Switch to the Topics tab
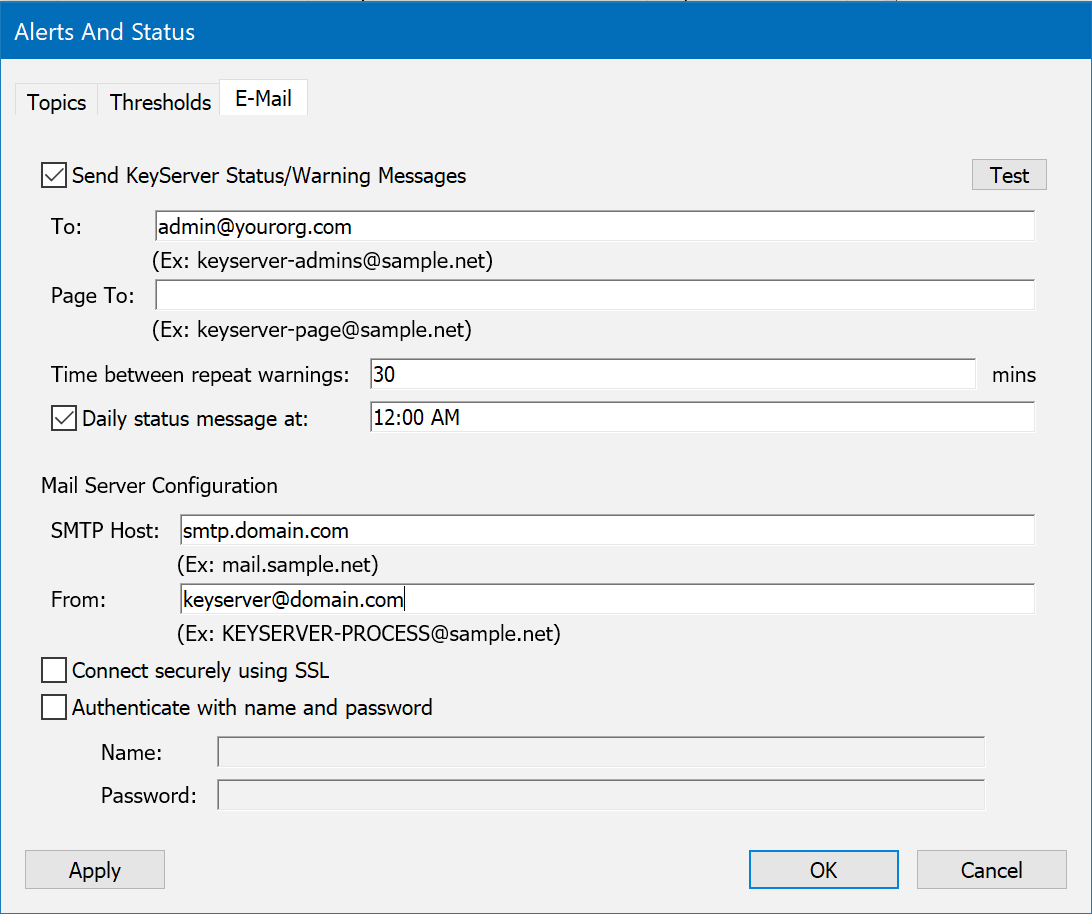1092x914 pixels. click(56, 102)
